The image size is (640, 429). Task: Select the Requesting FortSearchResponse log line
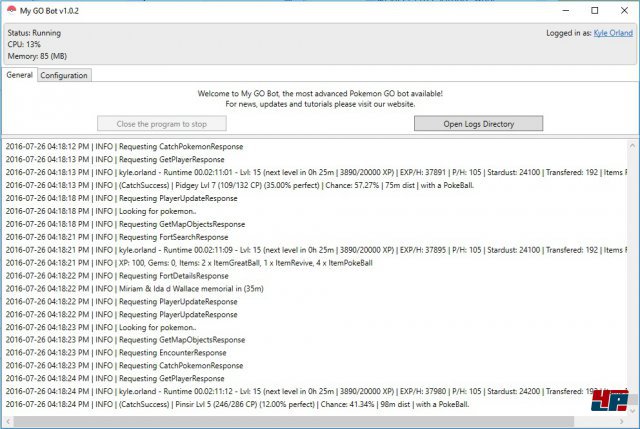(x=117, y=237)
